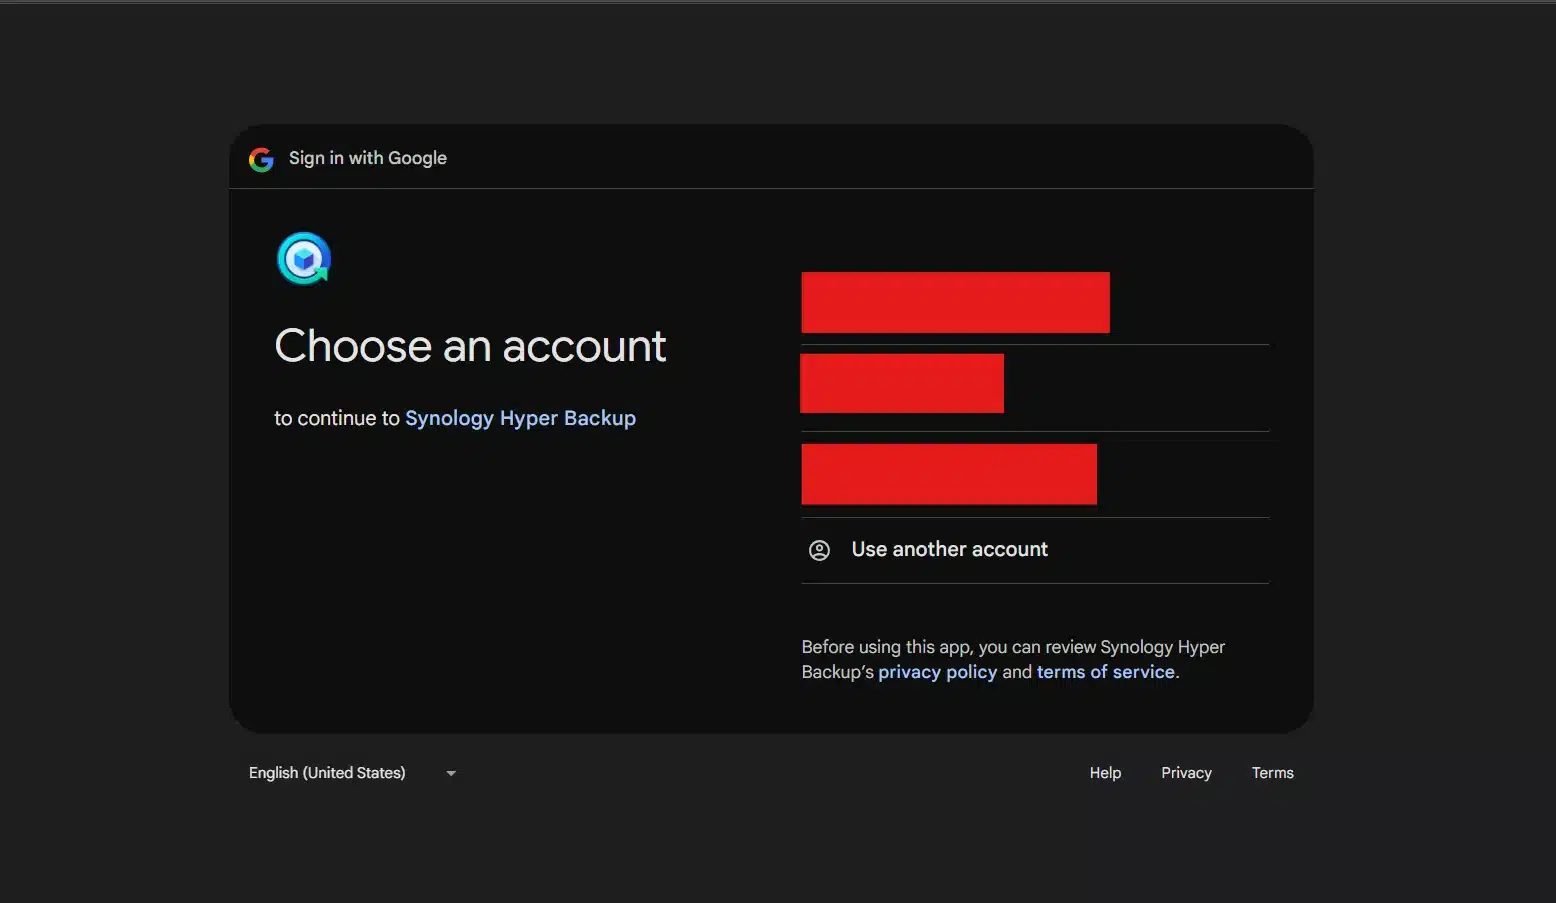The height and width of the screenshot is (903, 1556).
Task: Click the "Choose an account" heading
Action: [470, 345]
